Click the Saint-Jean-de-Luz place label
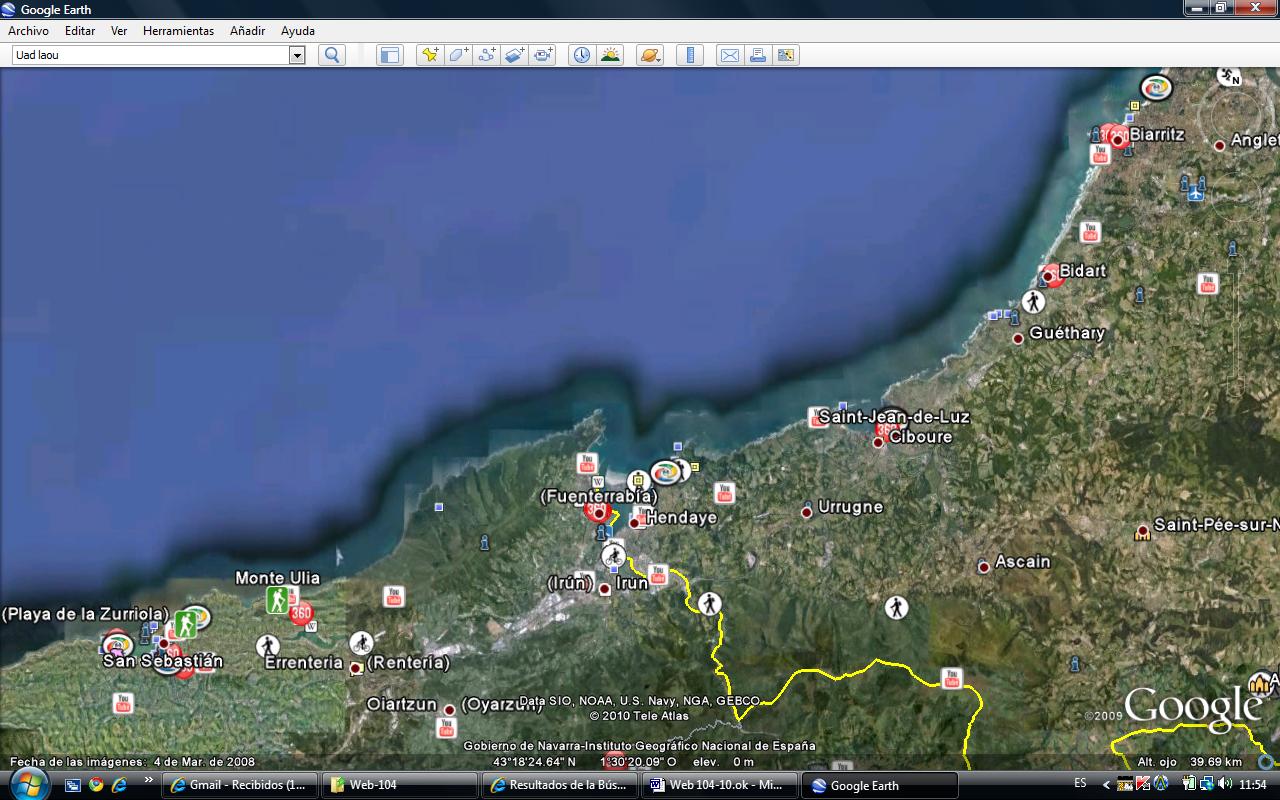Viewport: 1280px width, 800px height. (894, 416)
